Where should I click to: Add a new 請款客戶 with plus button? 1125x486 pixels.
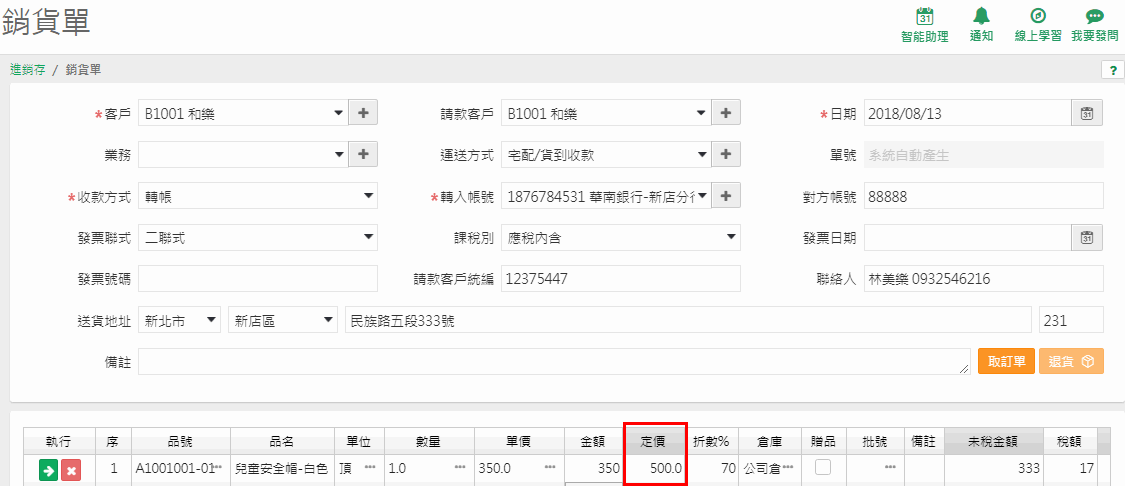(725, 113)
